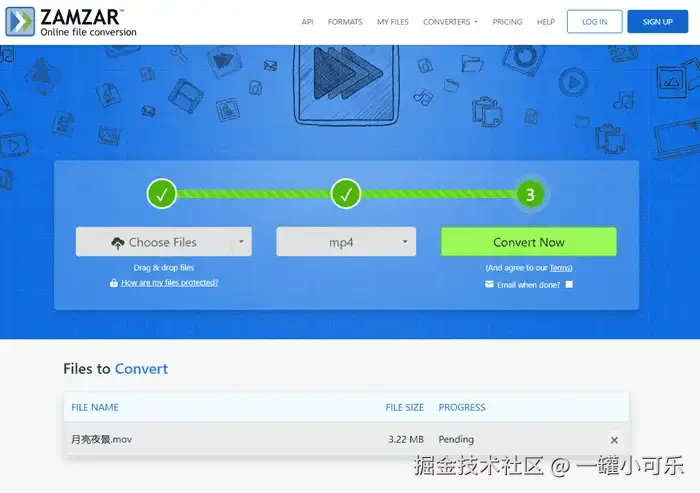
Task: Click the 3.22 MB file size value
Action: [x=406, y=439]
